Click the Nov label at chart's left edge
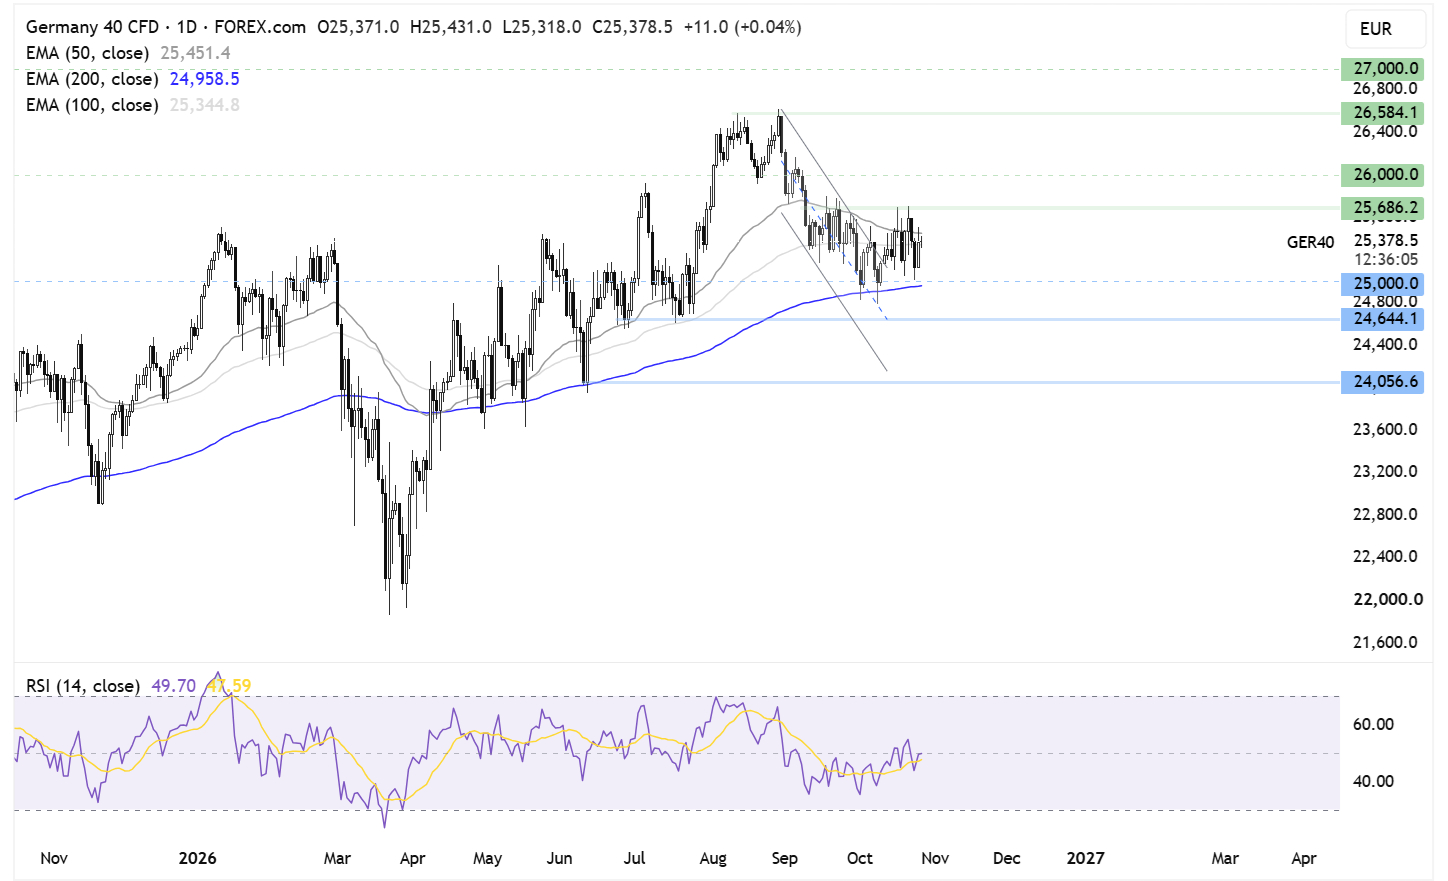The image size is (1448, 881). tap(54, 858)
